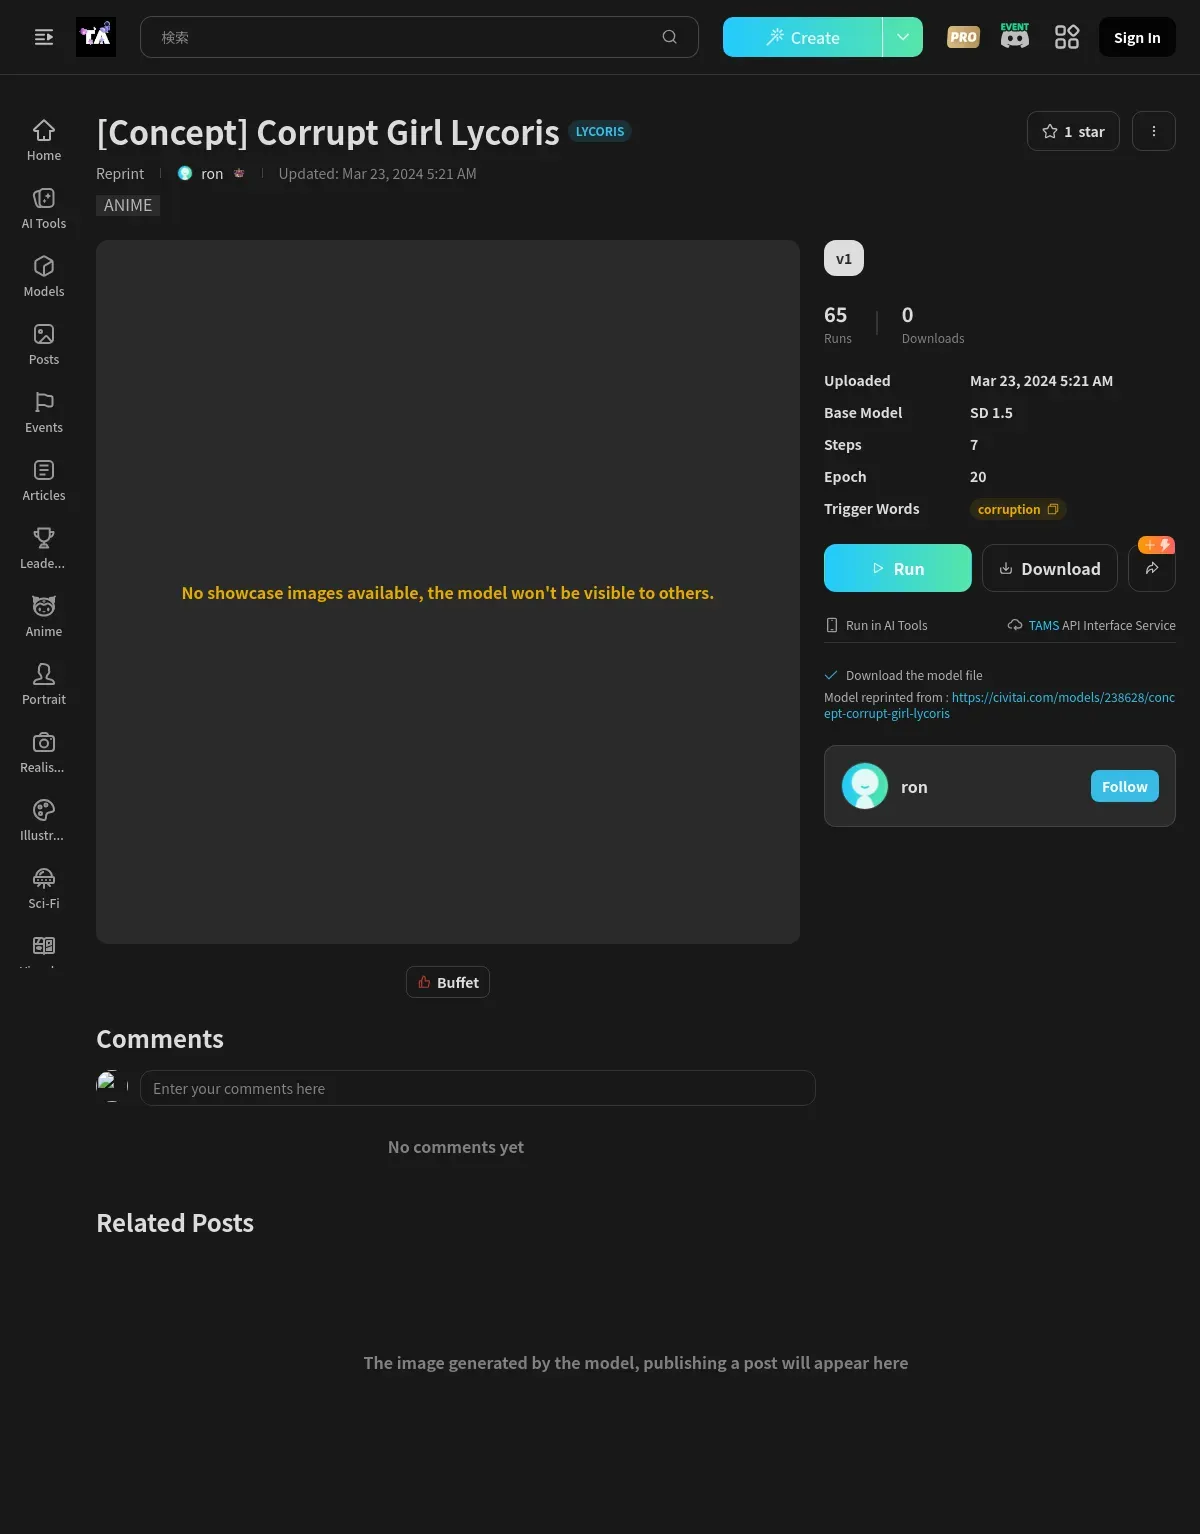Click the Create button
The width and height of the screenshot is (1200, 1534).
point(803,37)
